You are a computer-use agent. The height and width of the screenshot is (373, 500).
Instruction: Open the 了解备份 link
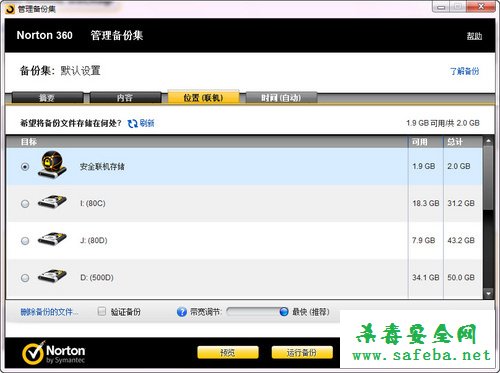464,71
